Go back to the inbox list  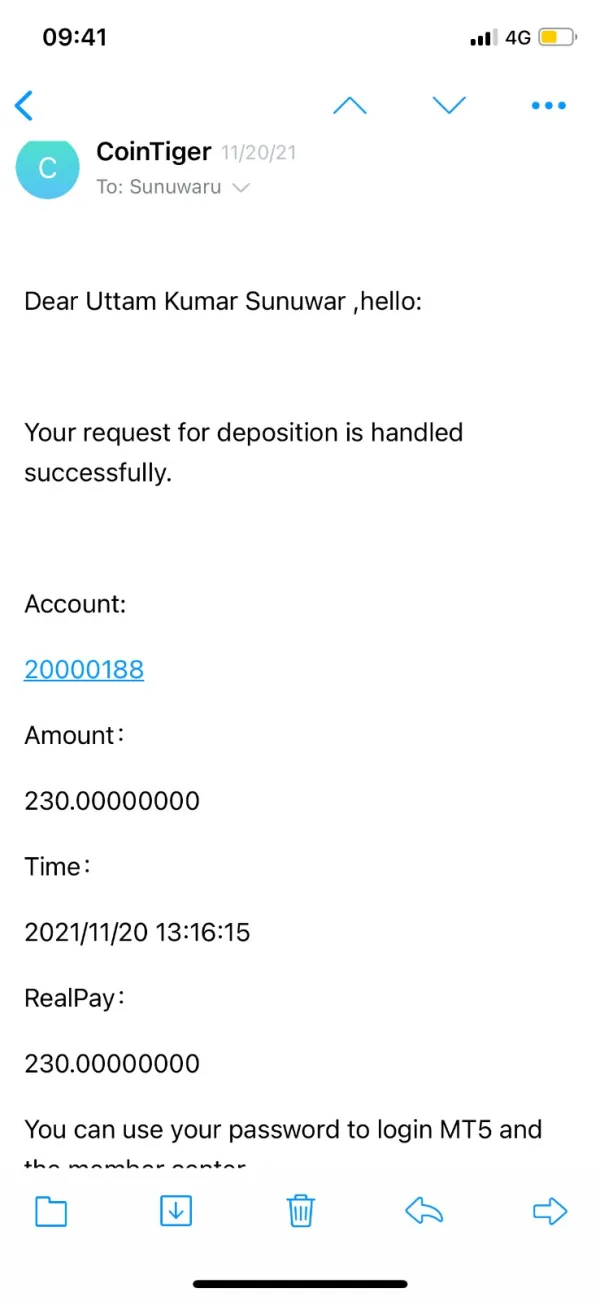coord(24,105)
